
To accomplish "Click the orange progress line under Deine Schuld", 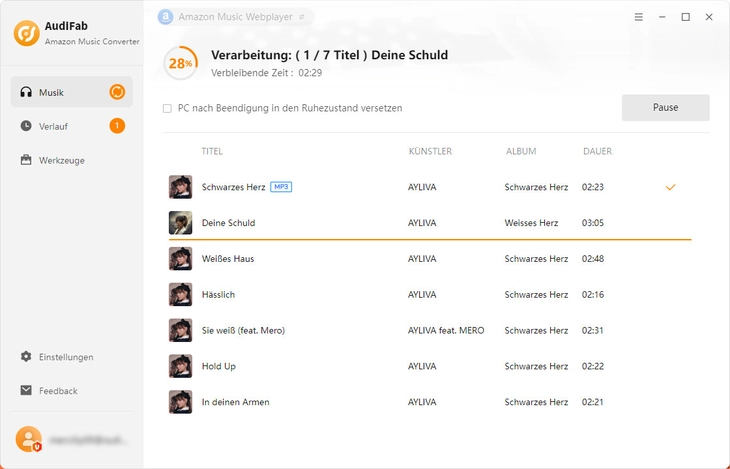I will (430, 239).
